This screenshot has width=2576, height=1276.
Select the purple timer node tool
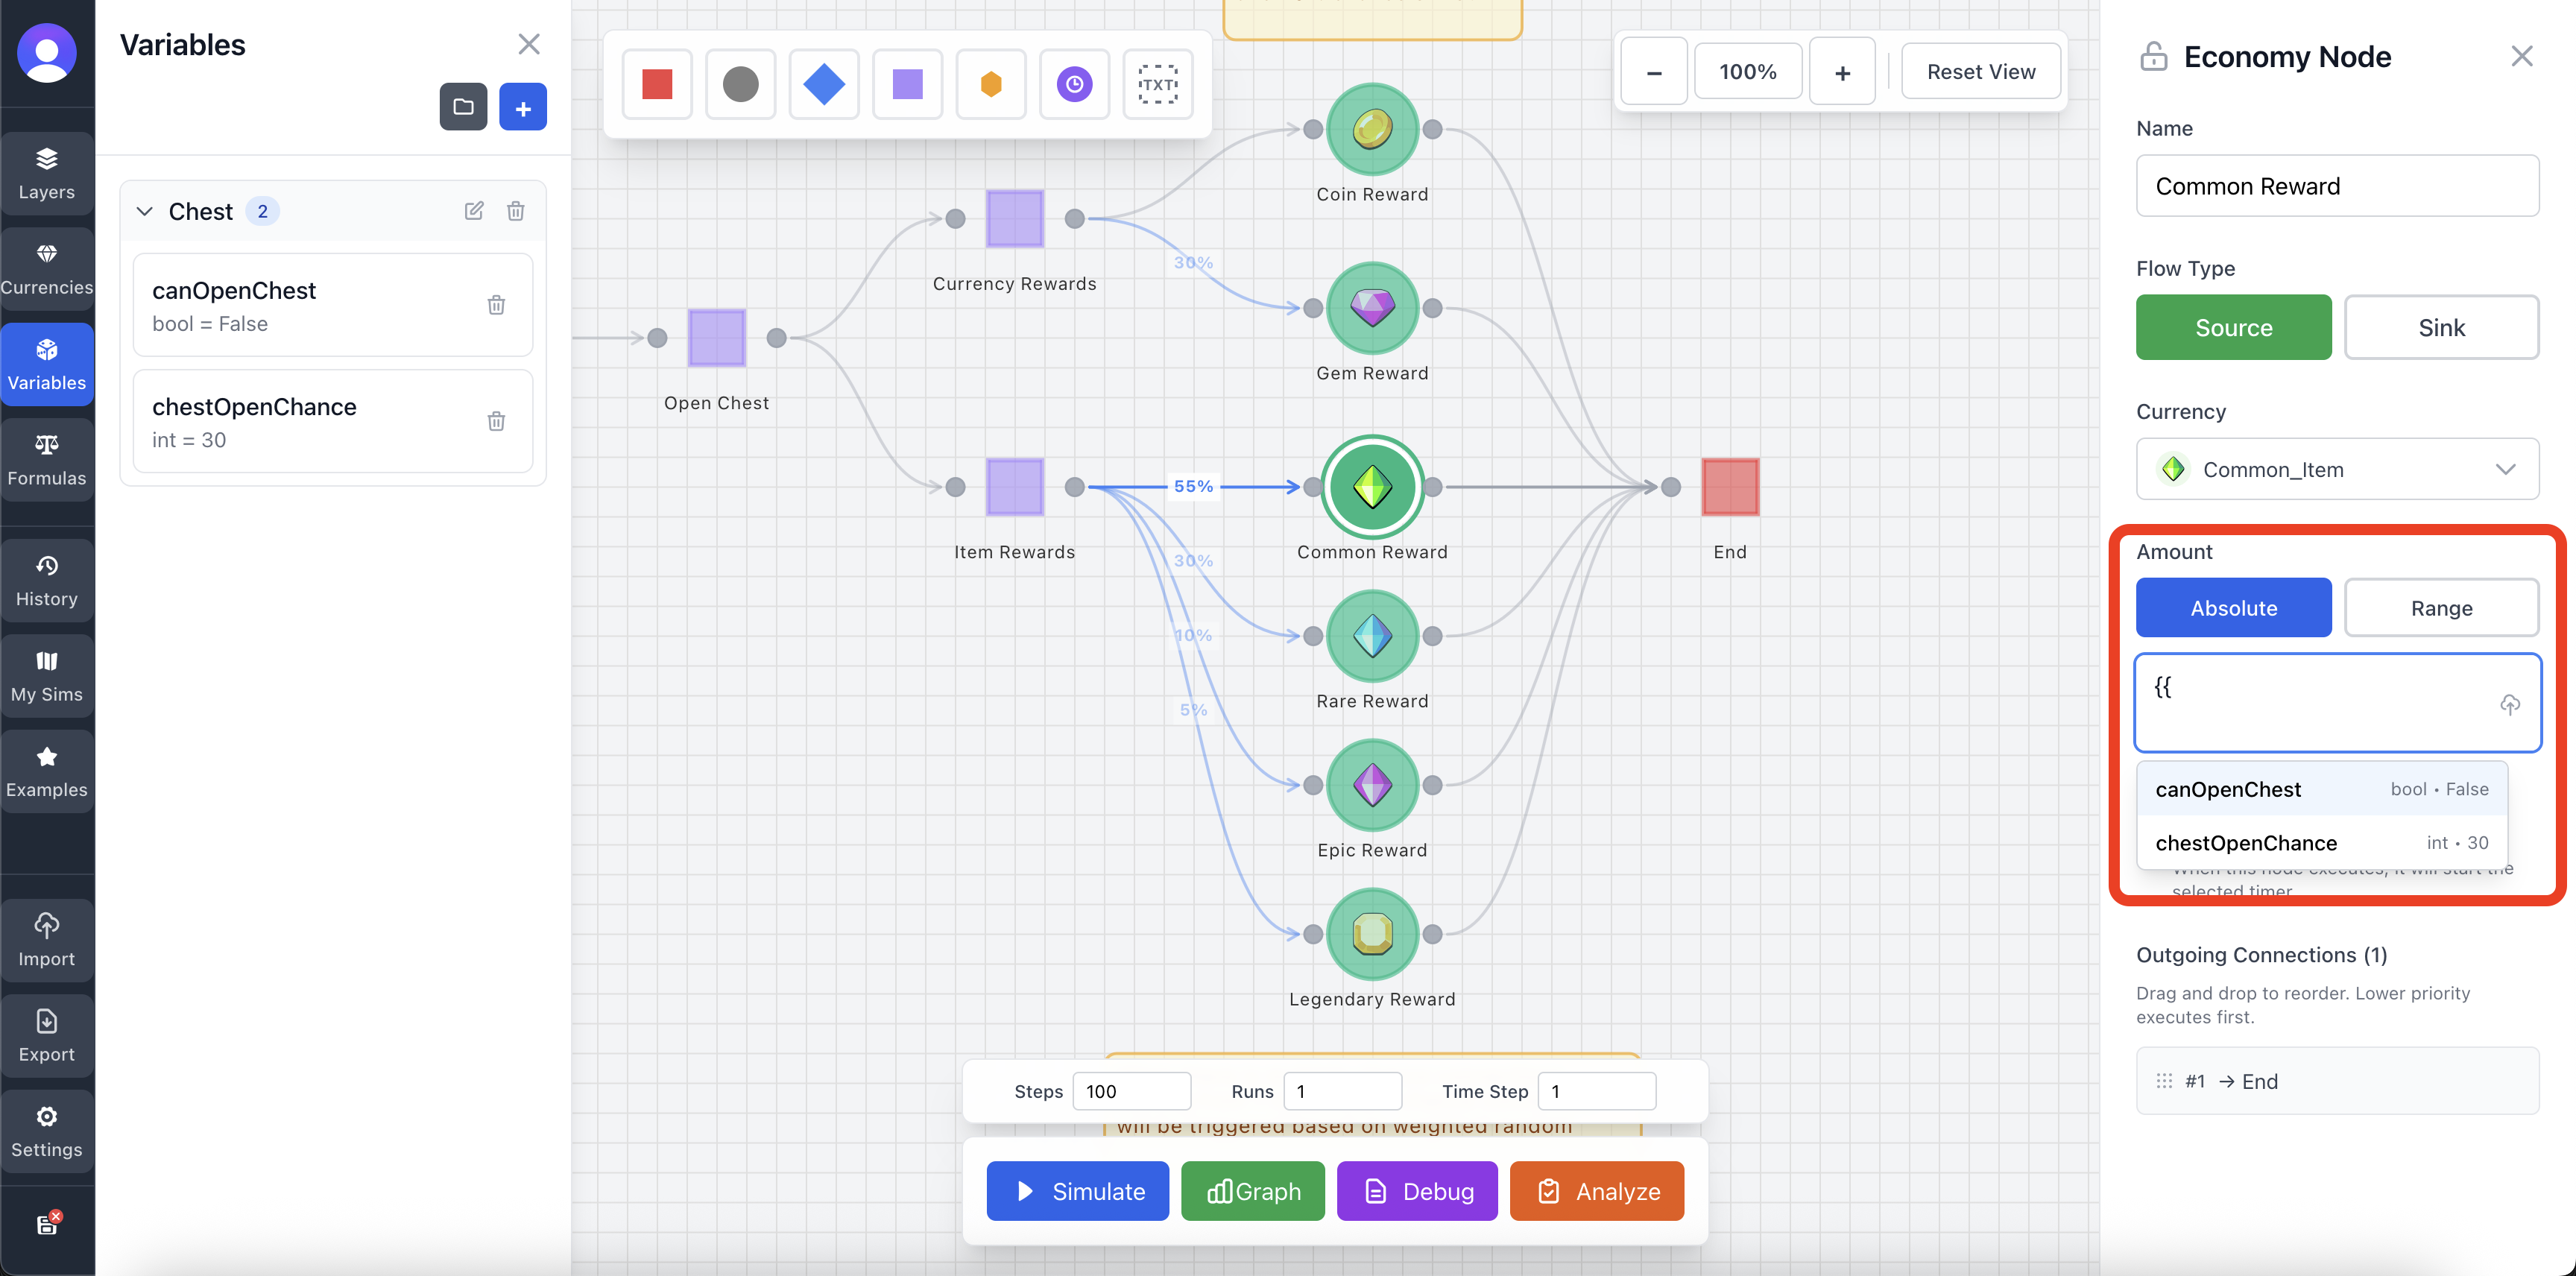tap(1074, 84)
